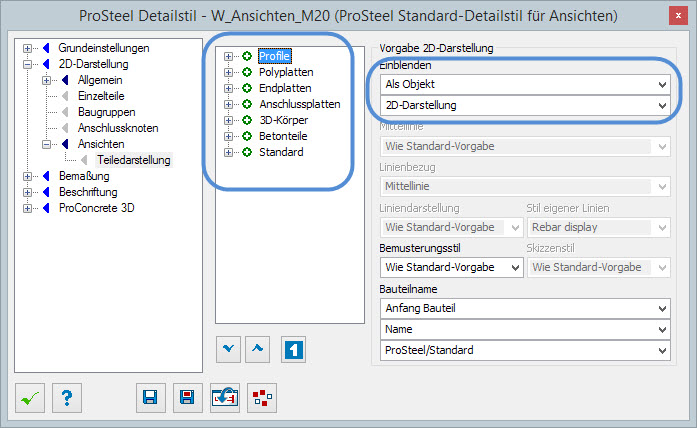The image size is (697, 428).
Task: Click gray arrow icon beside Einzelteile
Action: pos(65,96)
